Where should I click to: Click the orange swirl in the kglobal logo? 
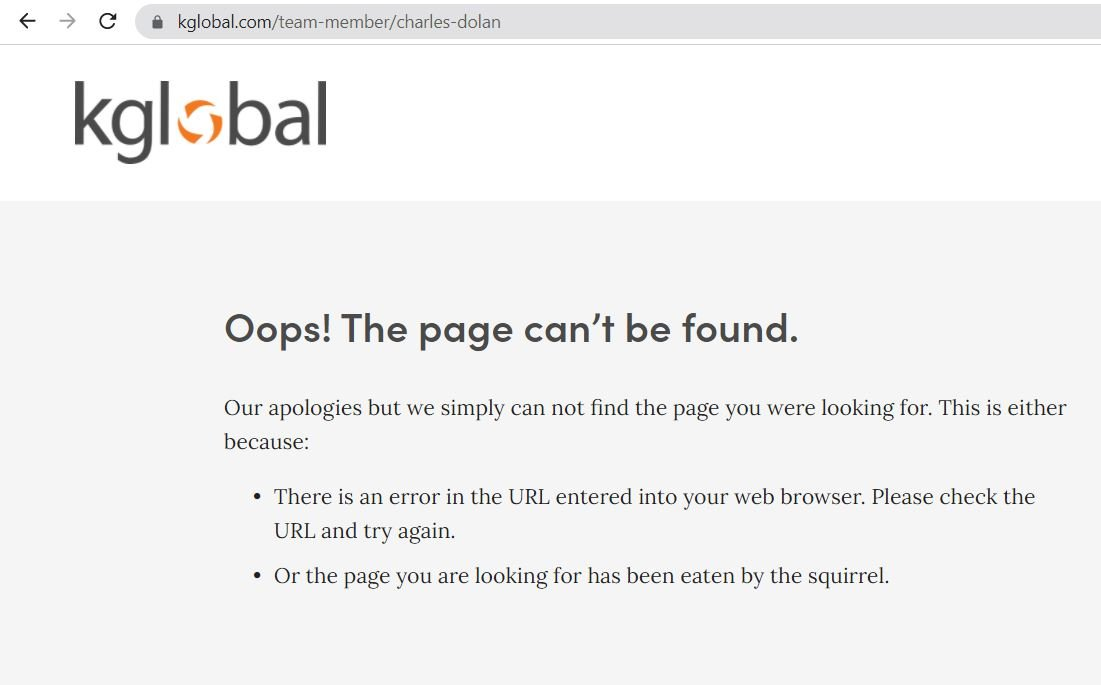coord(200,121)
